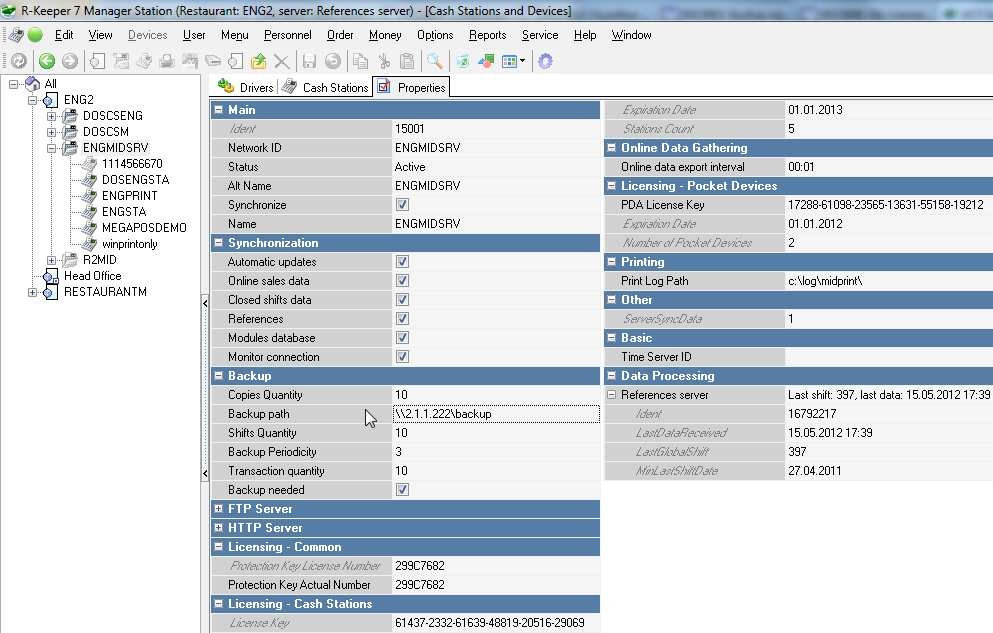Click the cut scissors toolbar icon
This screenshot has width=993, height=633.
click(x=383, y=61)
